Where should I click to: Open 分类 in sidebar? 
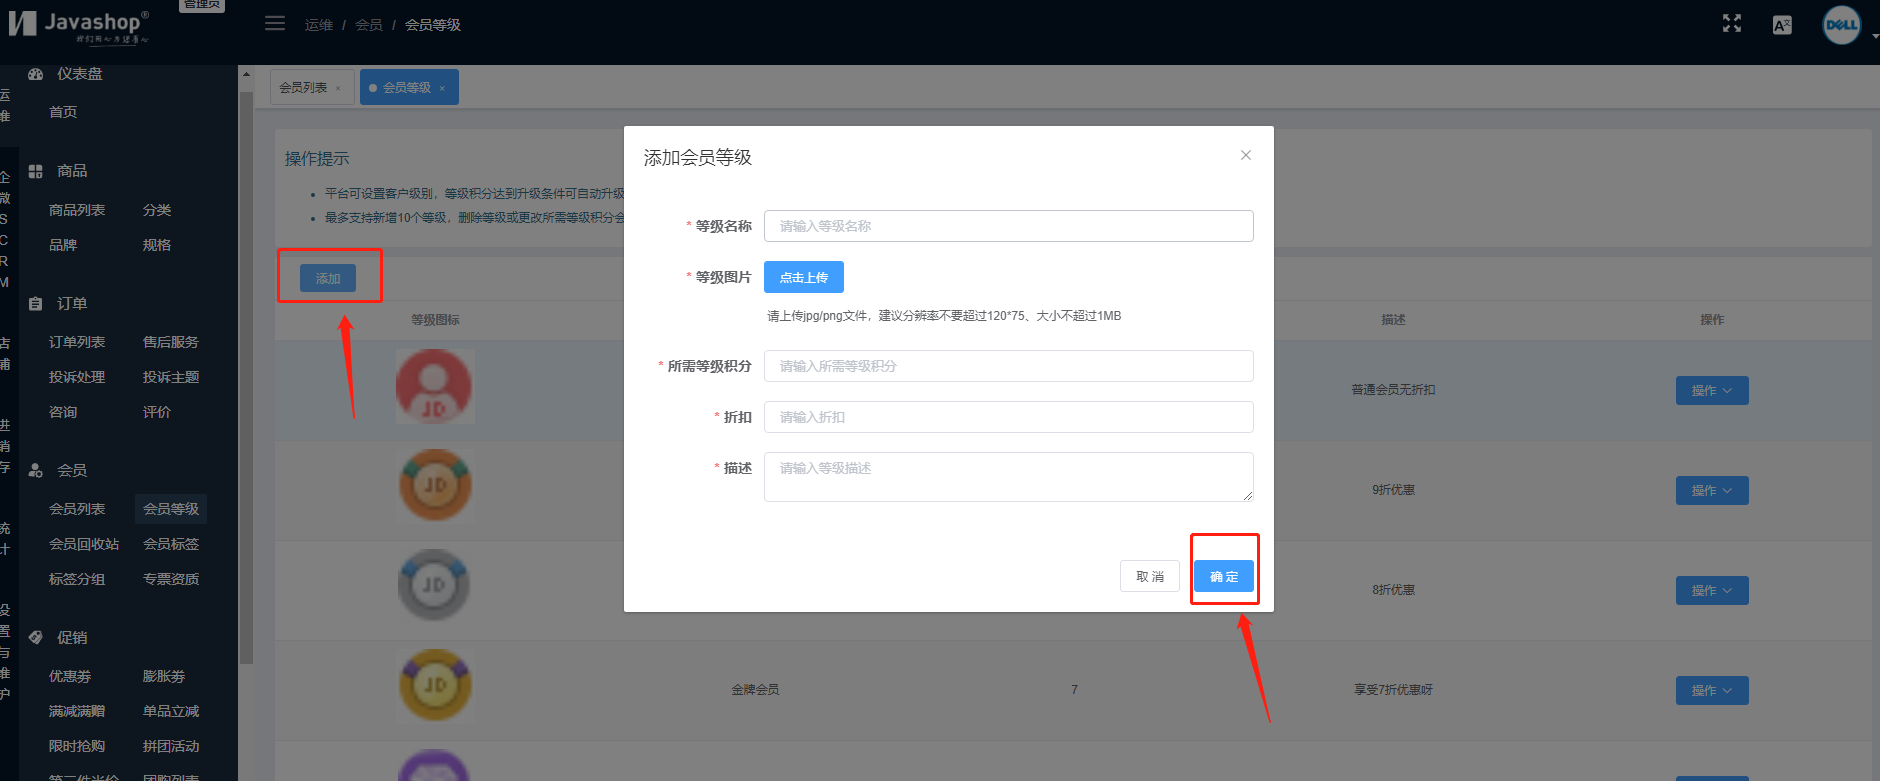coord(157,210)
